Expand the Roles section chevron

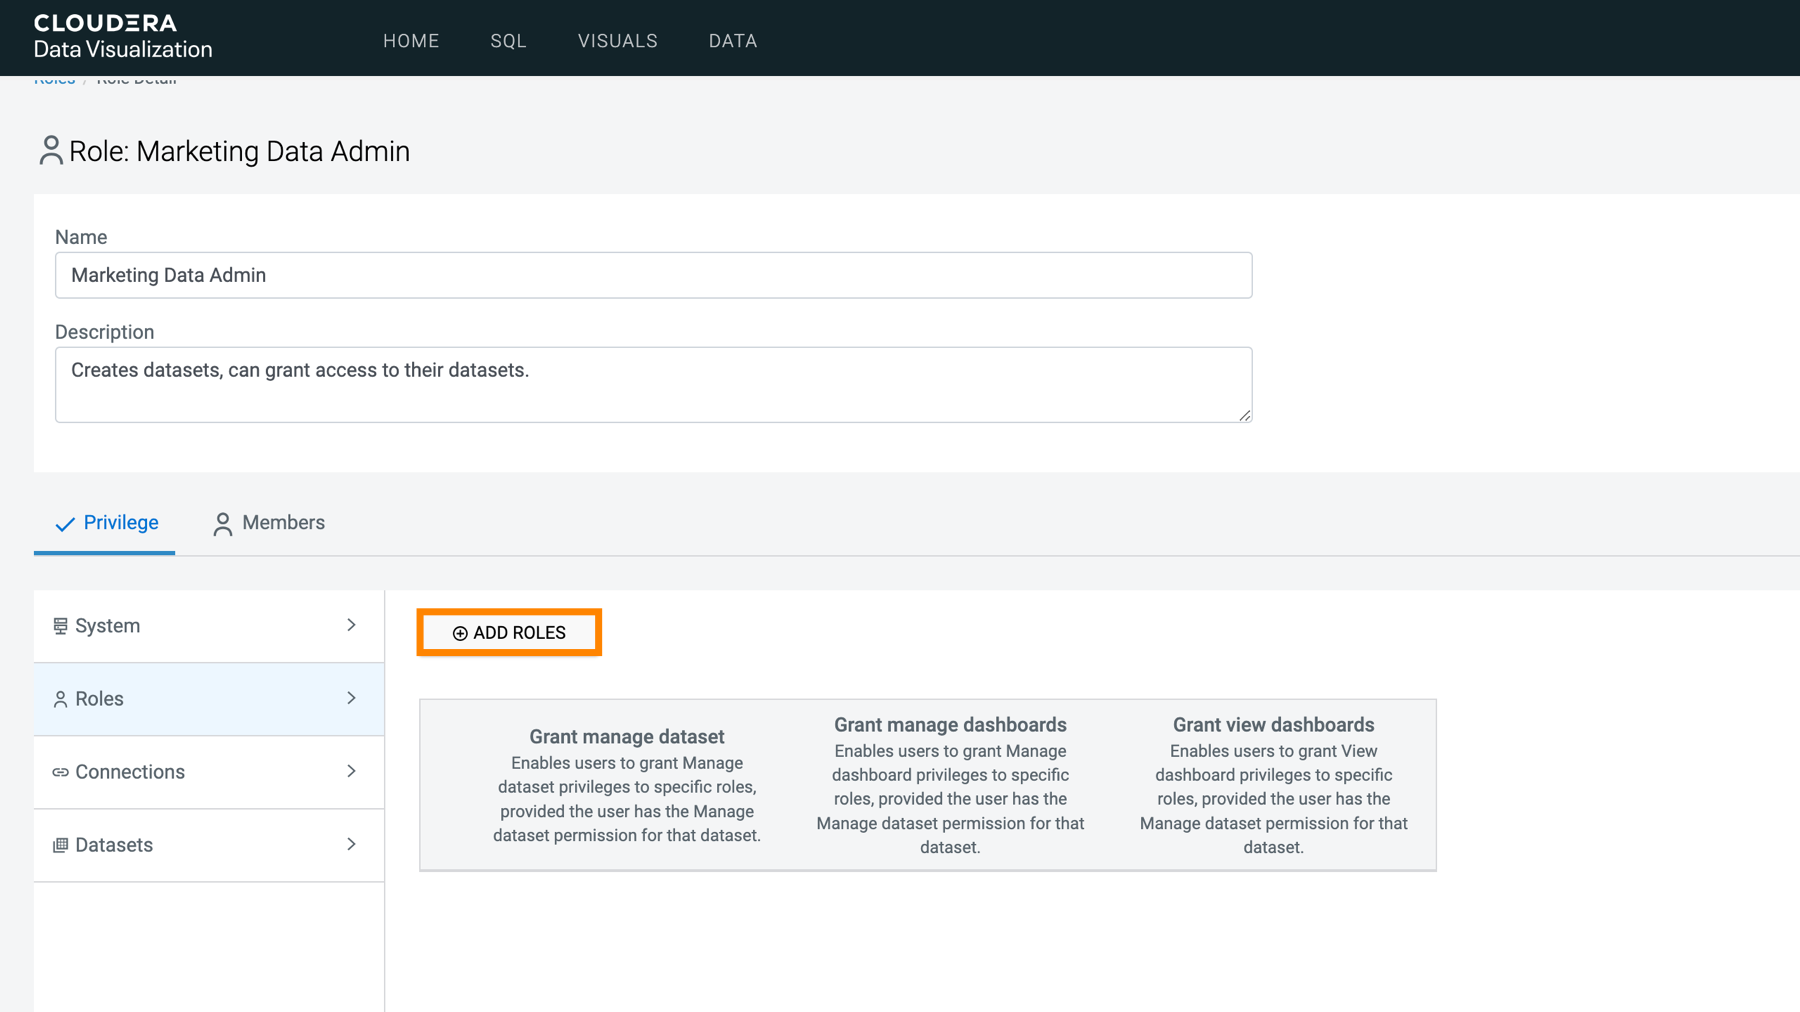click(351, 698)
